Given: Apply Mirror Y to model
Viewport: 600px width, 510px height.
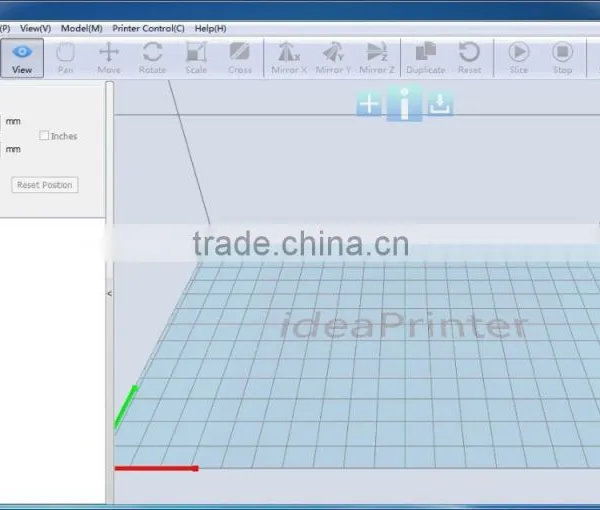Looking at the screenshot, I should coord(333,58).
